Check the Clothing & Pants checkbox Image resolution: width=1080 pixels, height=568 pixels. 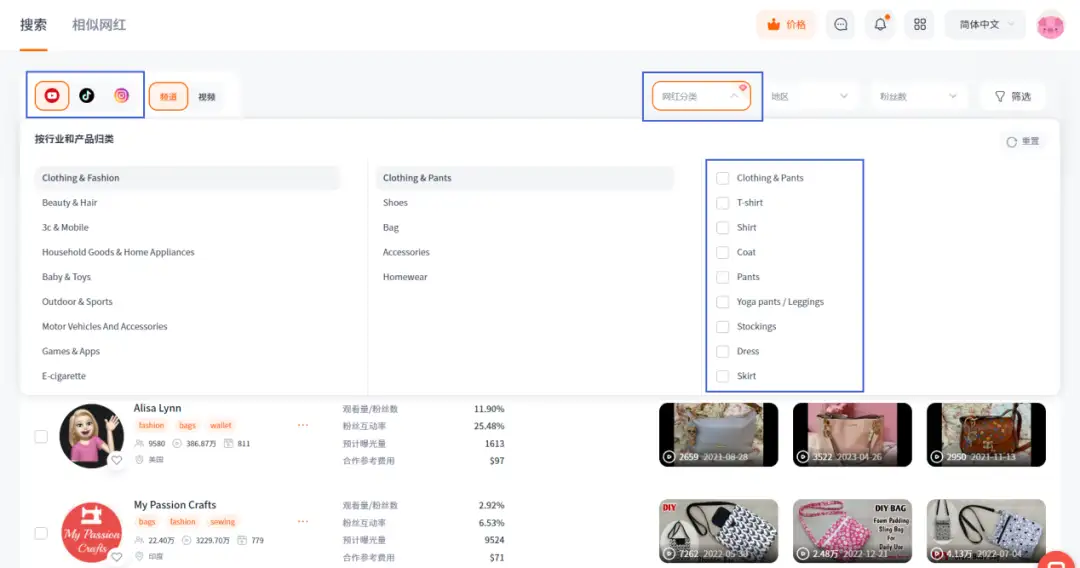coord(723,178)
